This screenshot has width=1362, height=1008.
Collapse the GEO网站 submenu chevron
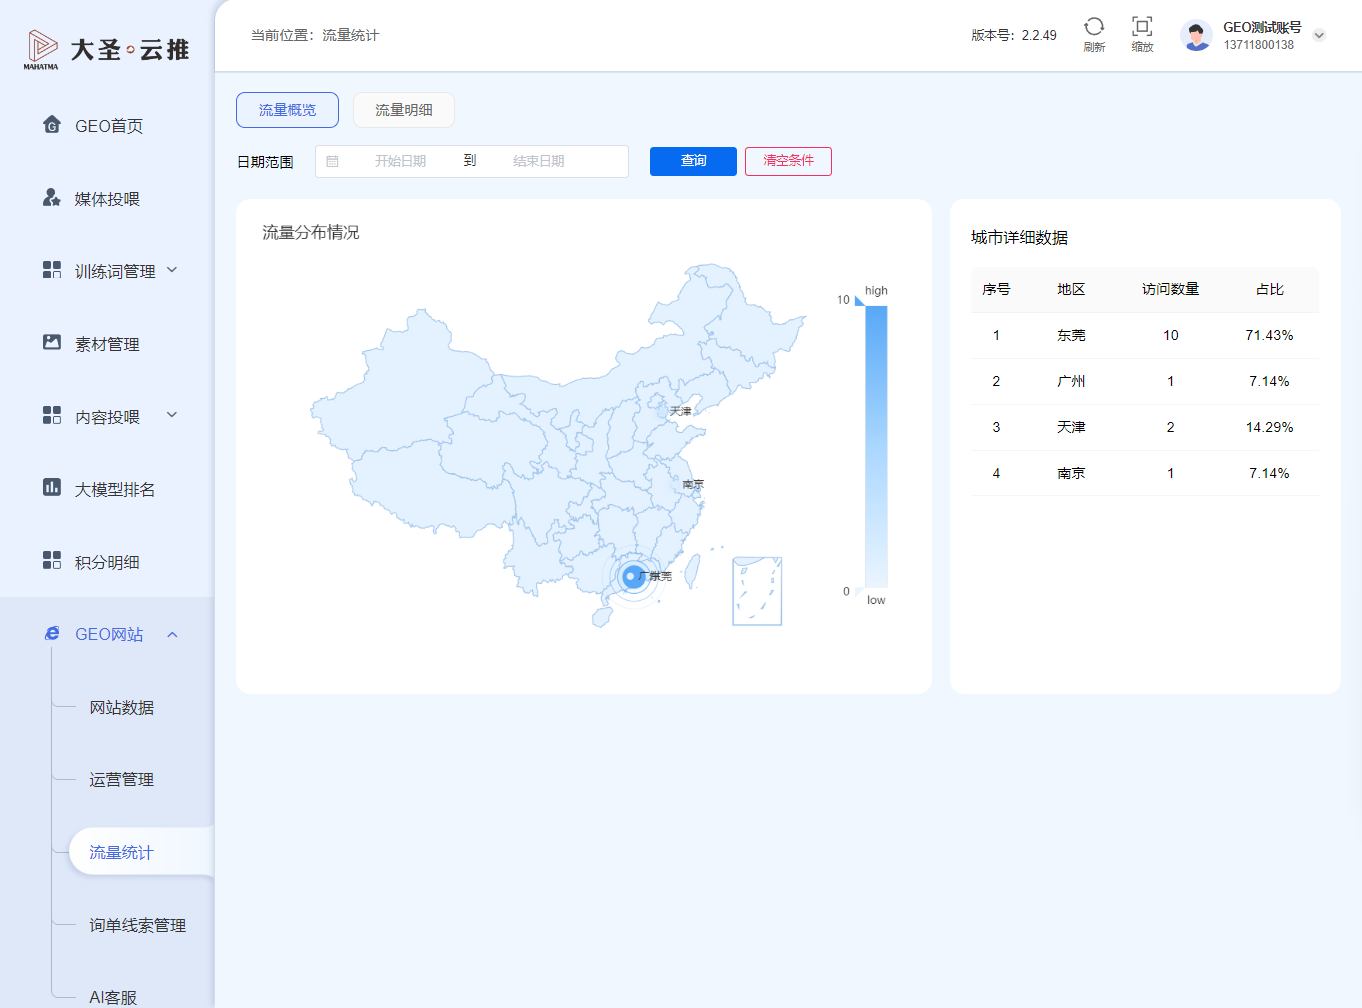click(172, 634)
